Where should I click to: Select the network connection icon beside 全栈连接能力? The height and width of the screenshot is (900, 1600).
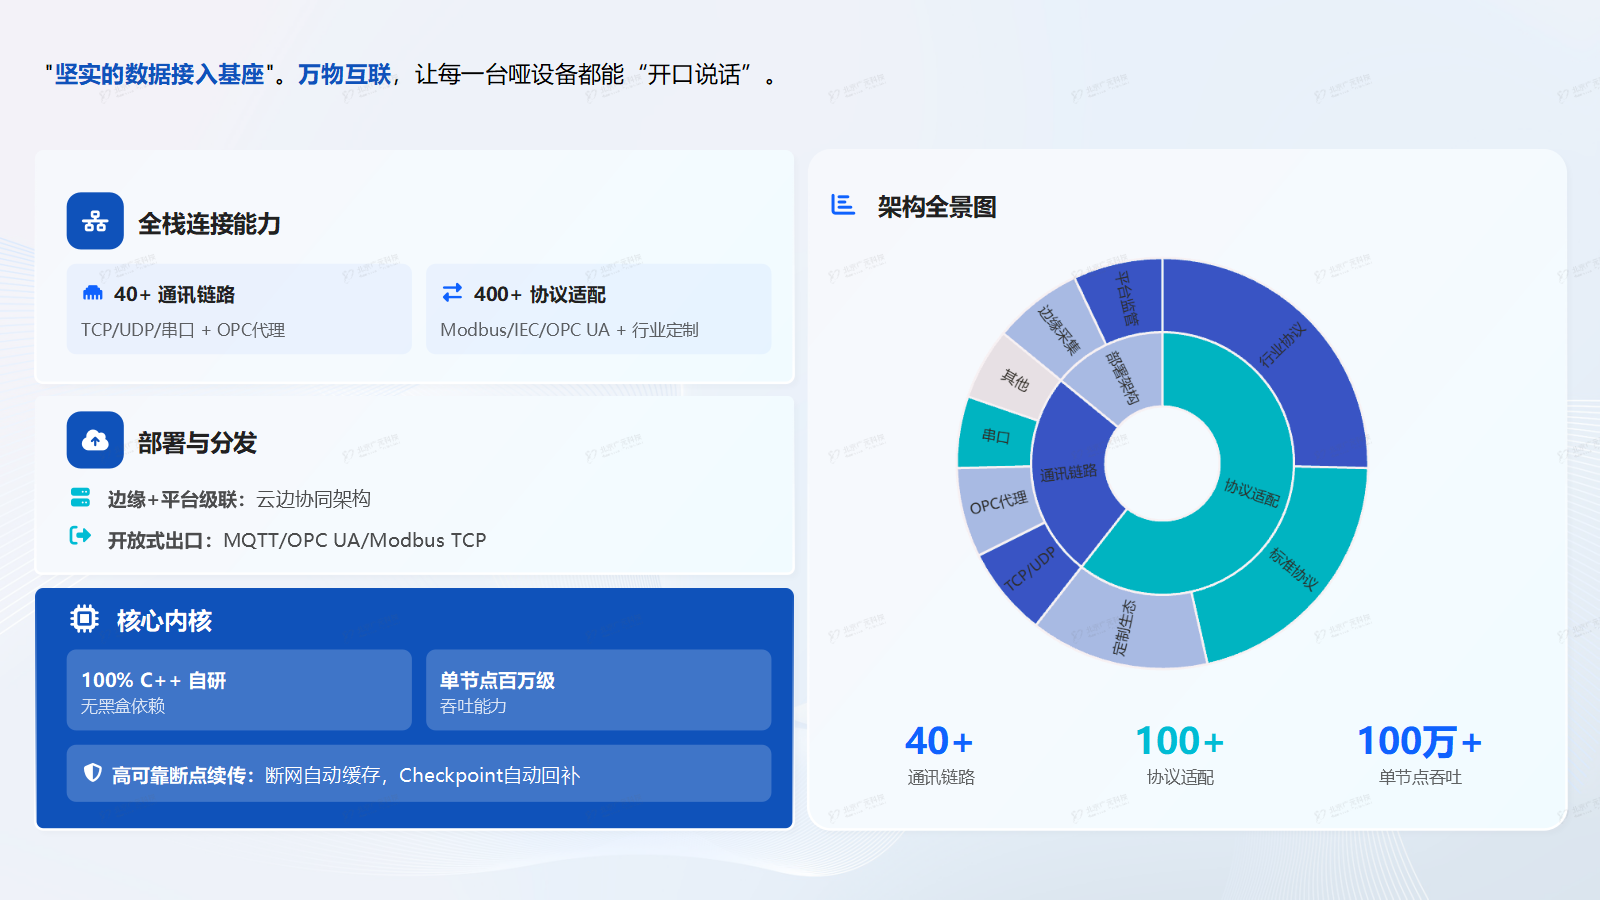[94, 221]
